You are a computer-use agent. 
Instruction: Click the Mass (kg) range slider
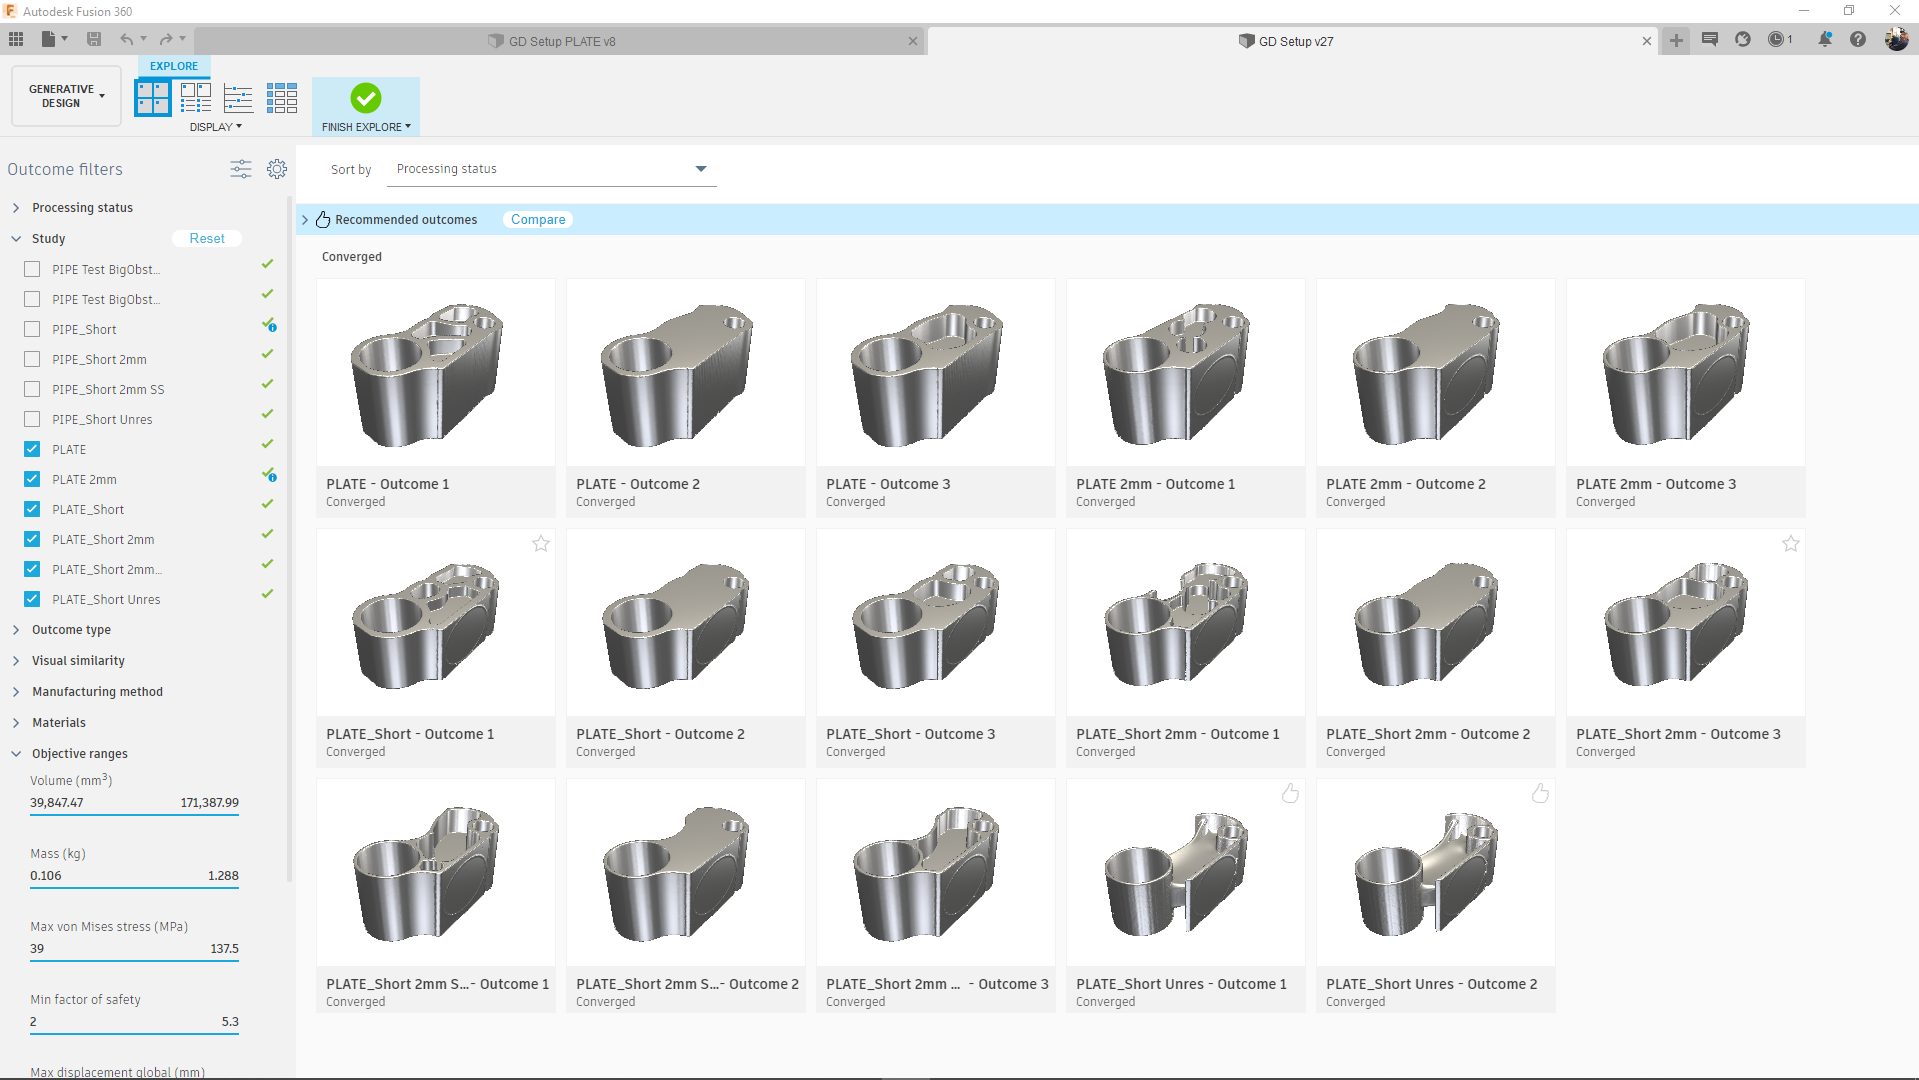(134, 887)
